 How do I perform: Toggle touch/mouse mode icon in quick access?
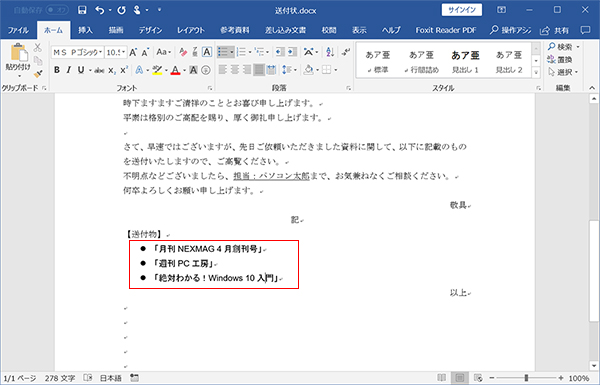(137, 10)
